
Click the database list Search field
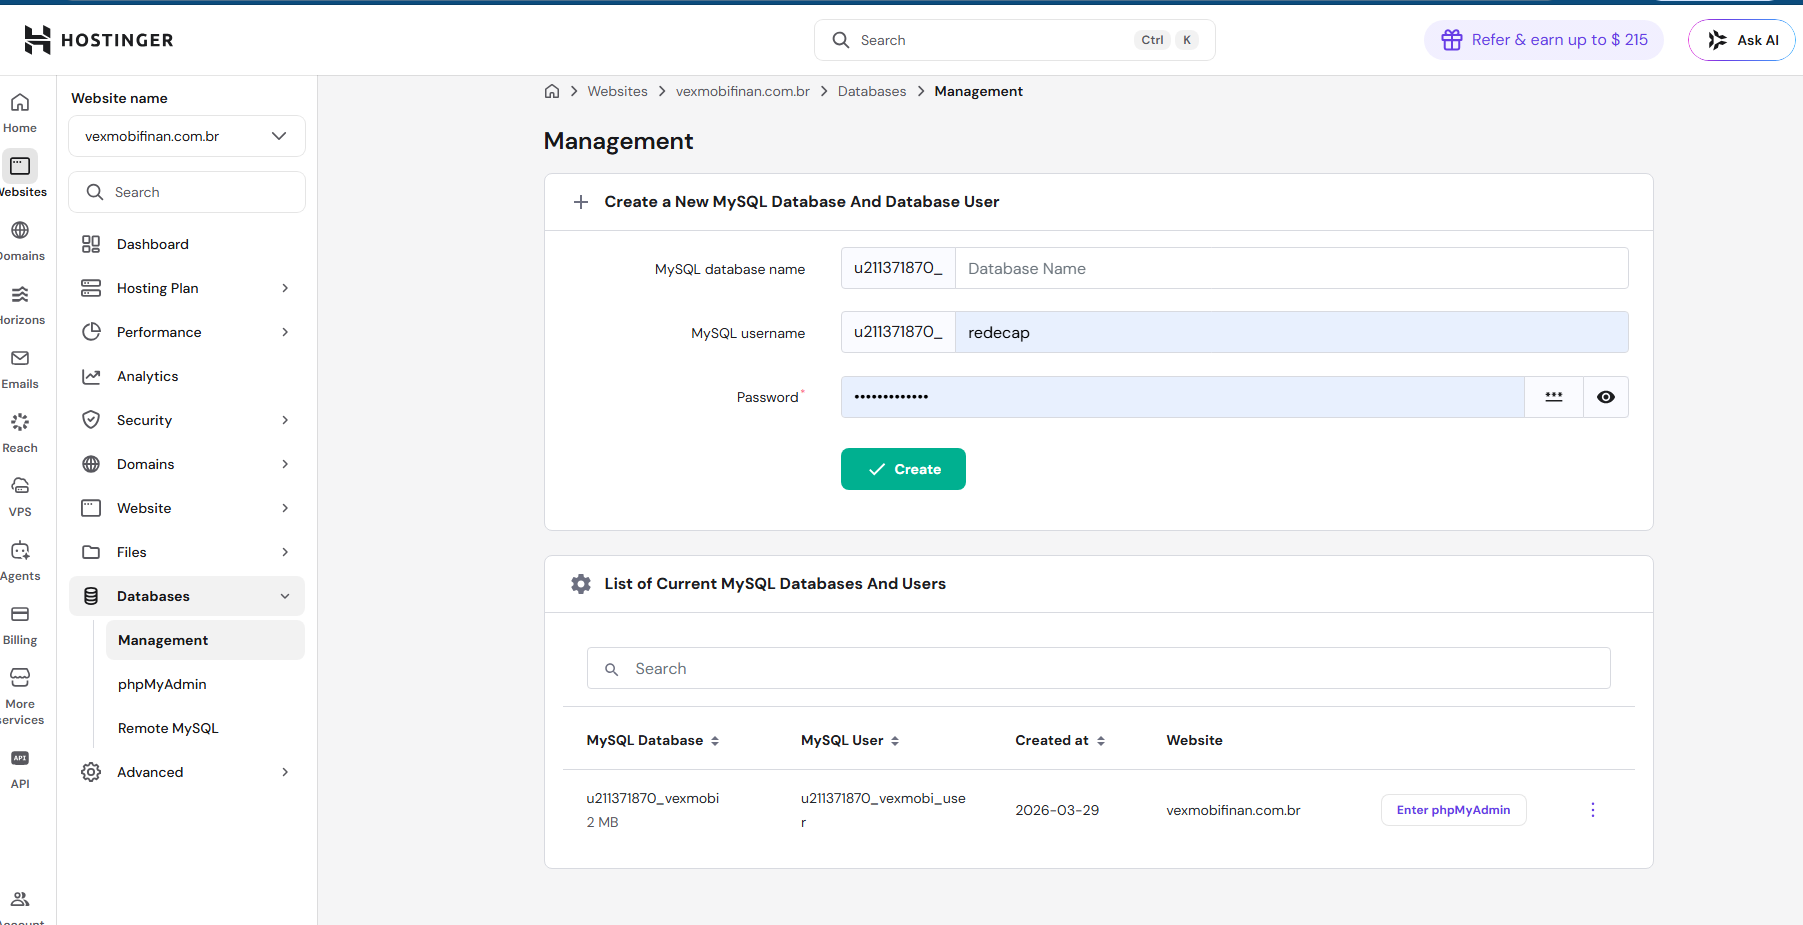pyautogui.click(x=1098, y=668)
